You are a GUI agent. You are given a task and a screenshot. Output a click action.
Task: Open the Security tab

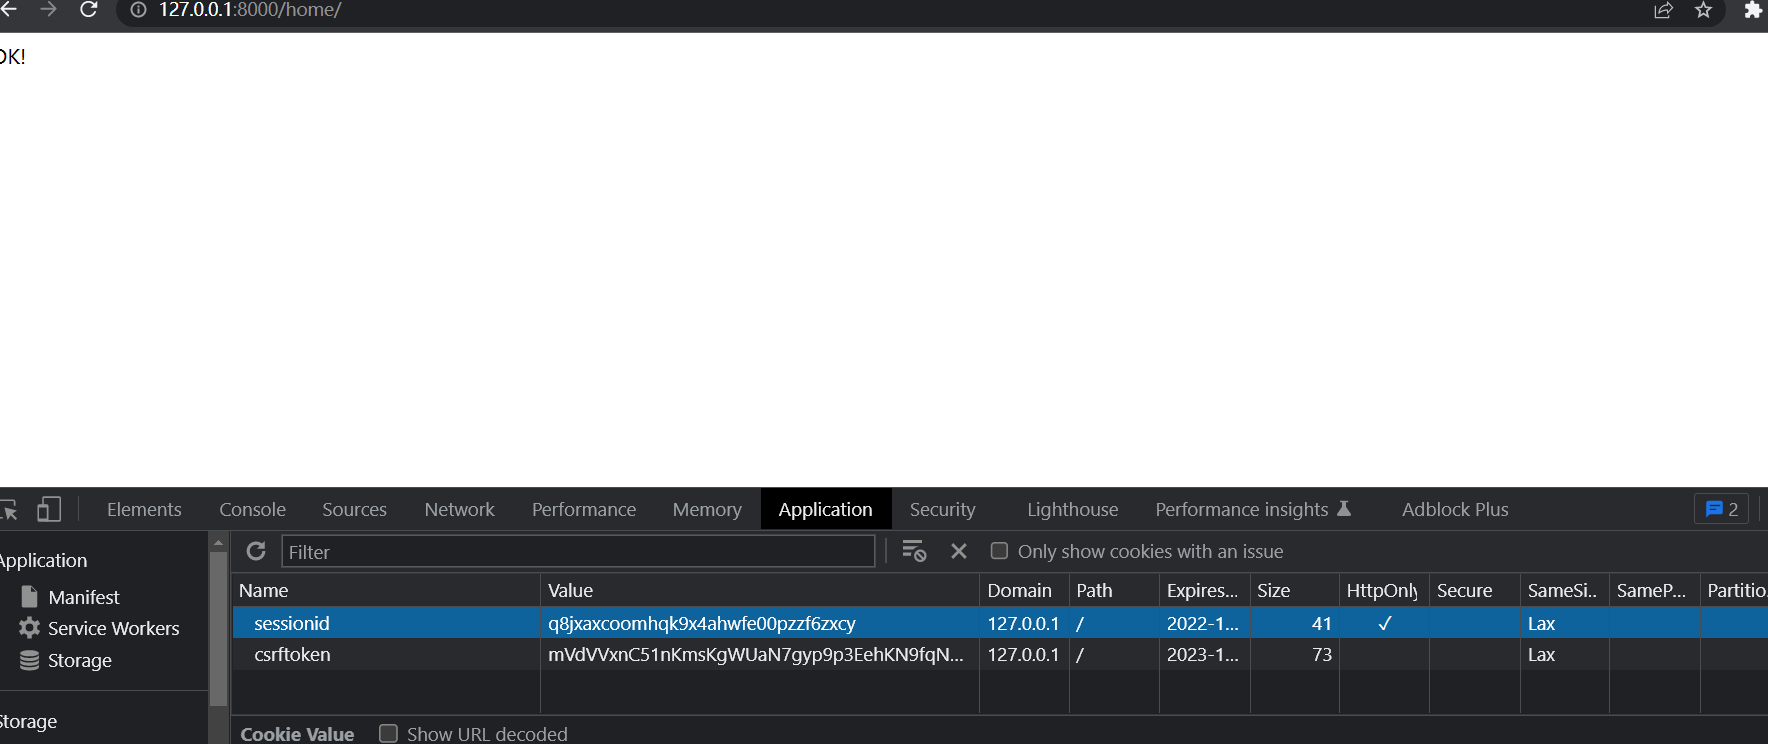(x=942, y=509)
